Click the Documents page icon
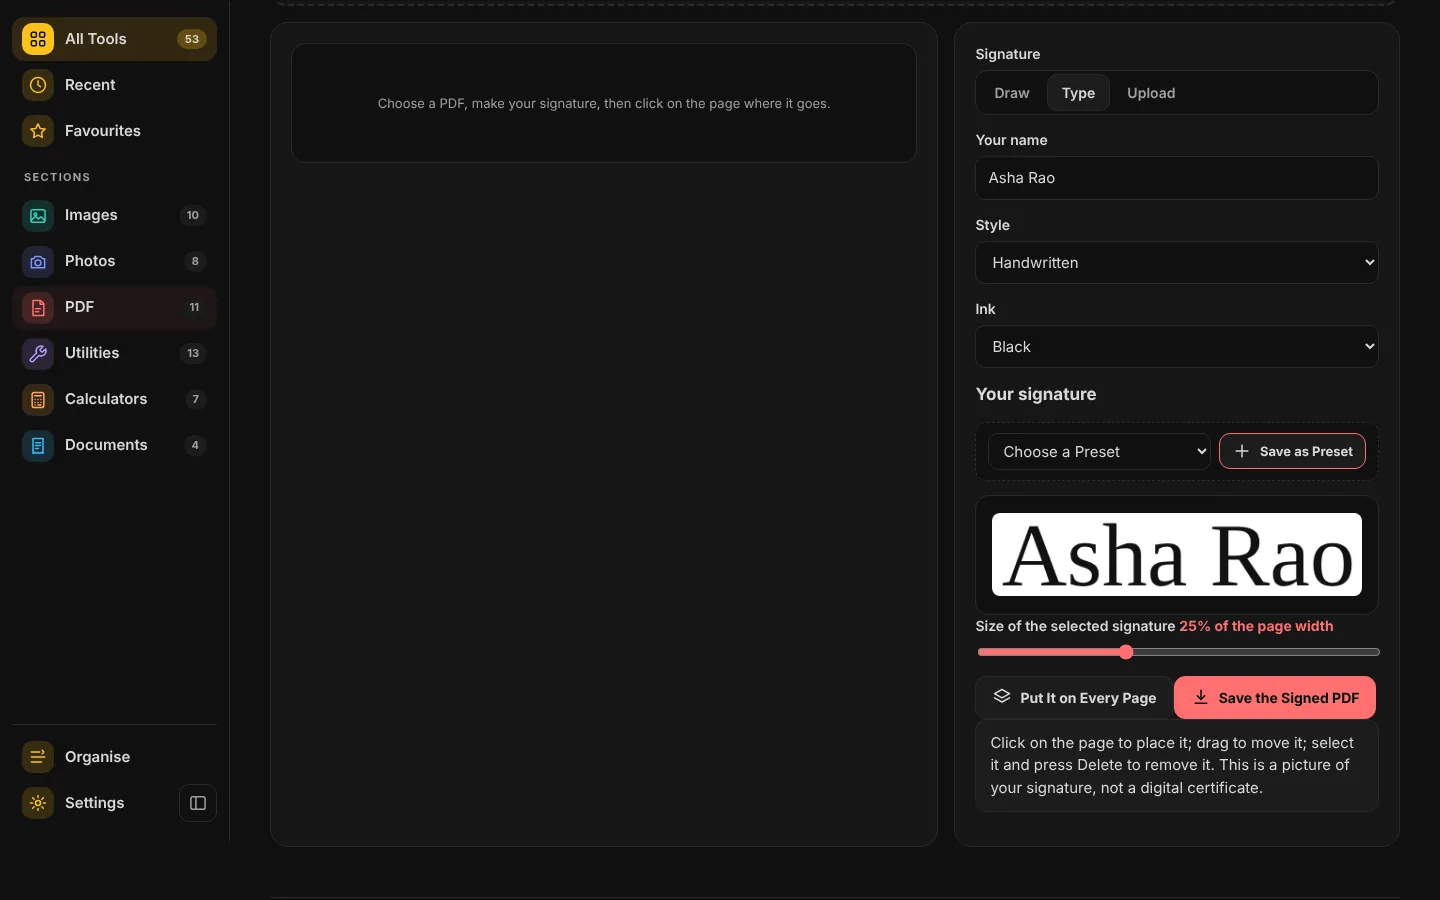This screenshot has height=900, width=1440. point(38,445)
